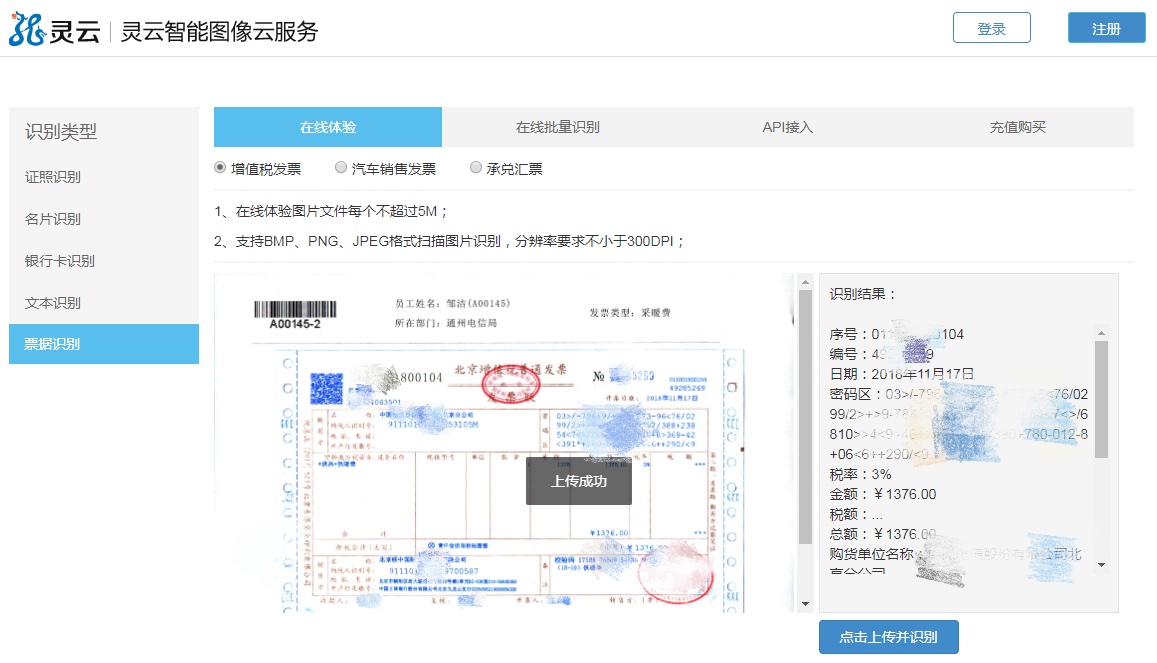Viewport: 1157px width, 663px height.
Task: Open the 在线批量识别 tab
Action: [x=557, y=127]
